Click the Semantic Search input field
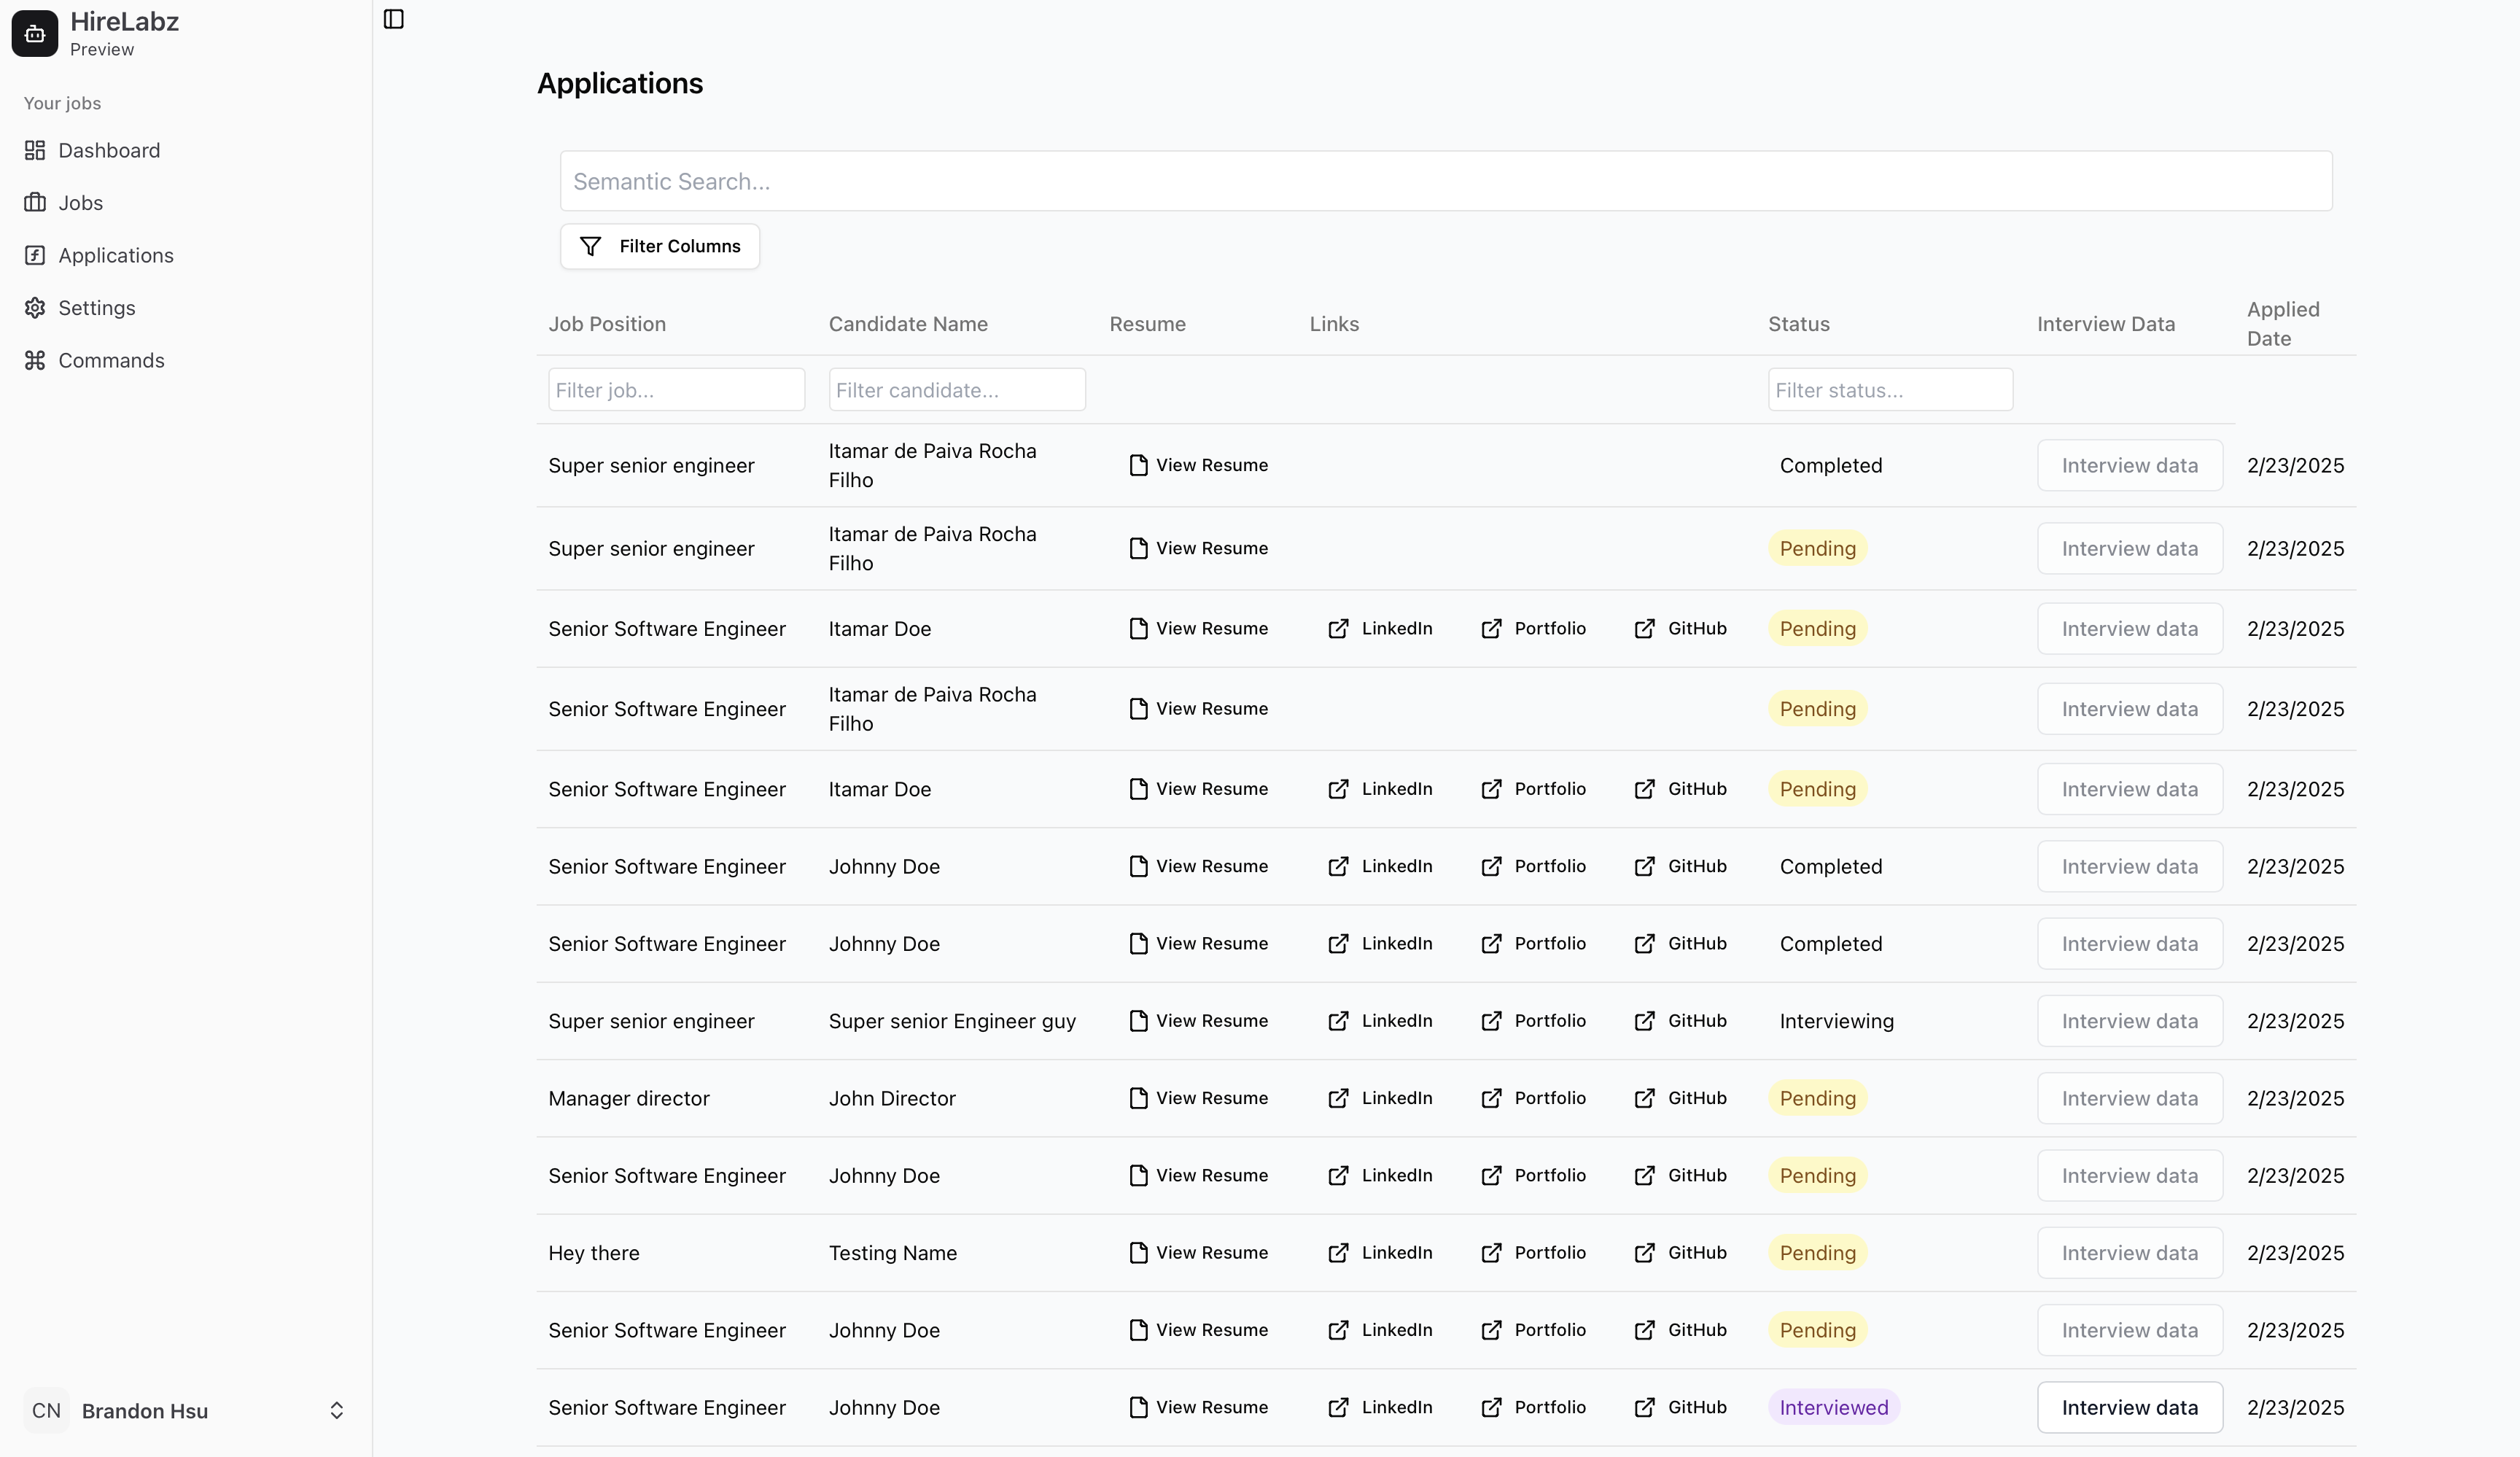 pos(1445,181)
